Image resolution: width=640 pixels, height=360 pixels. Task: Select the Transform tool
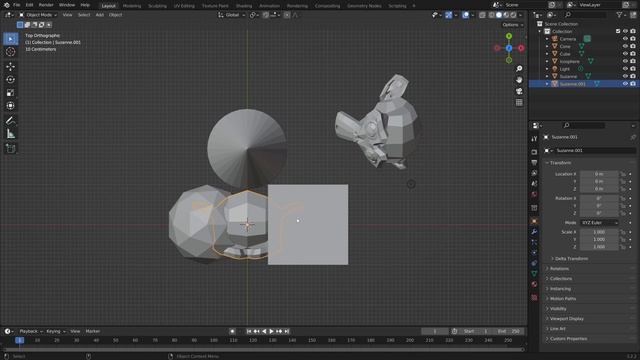pos(10,106)
